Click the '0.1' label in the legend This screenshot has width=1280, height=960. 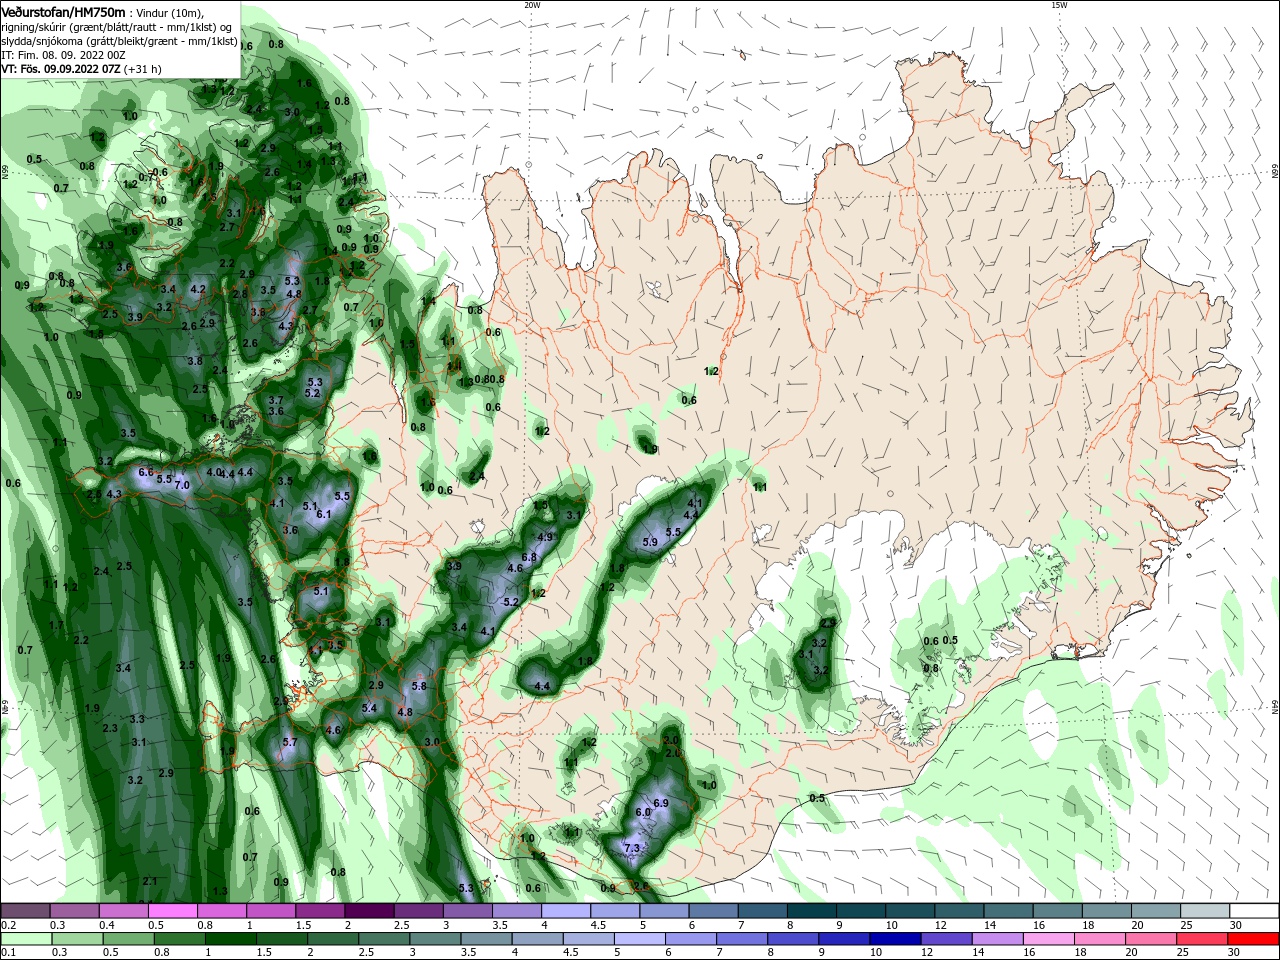[x=9, y=953]
